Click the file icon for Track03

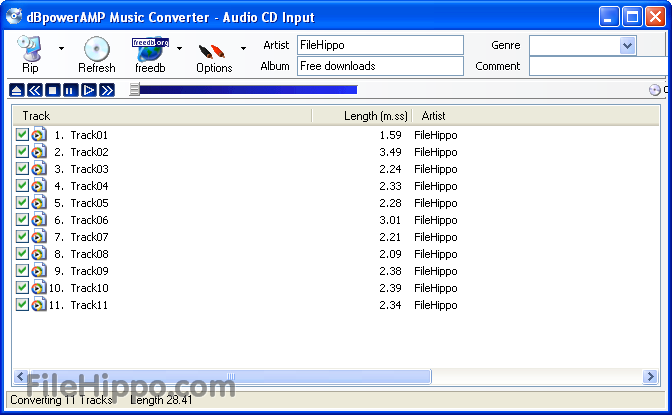point(39,168)
